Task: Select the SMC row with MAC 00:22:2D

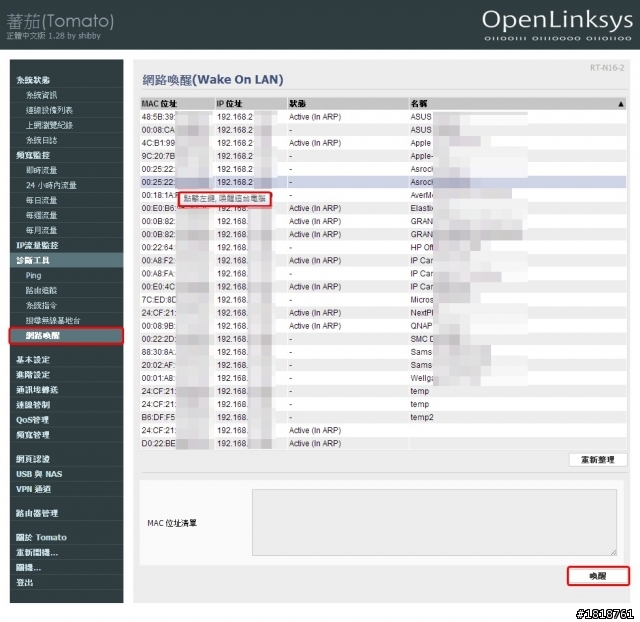Action: pos(383,339)
